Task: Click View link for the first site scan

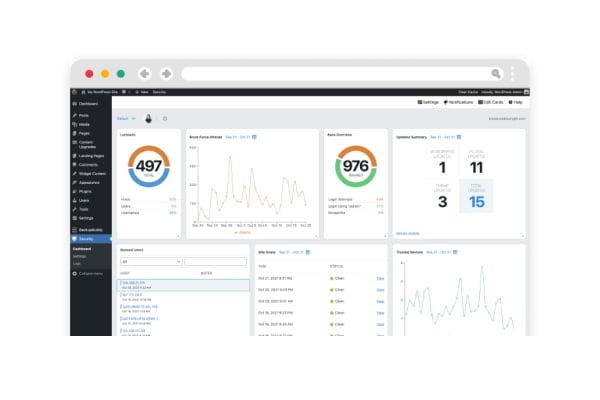Action: tap(380, 277)
